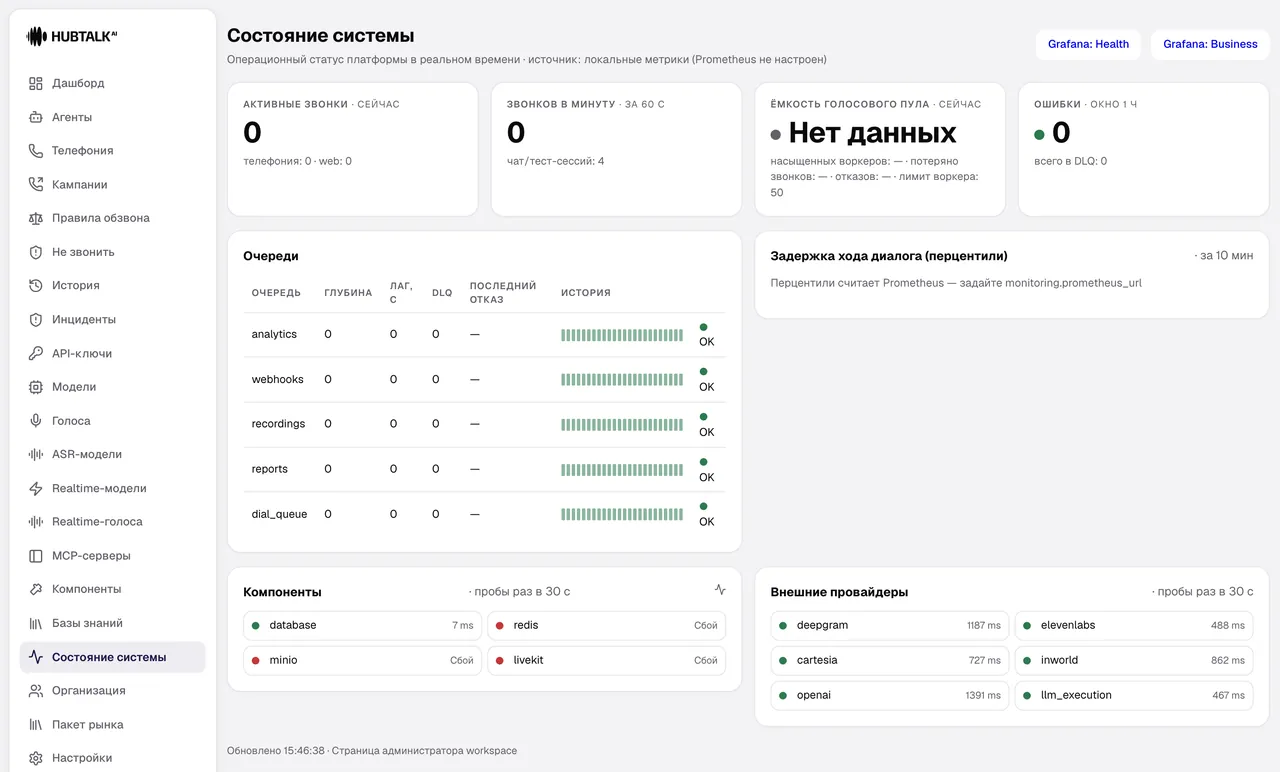Go to the Агенты section
This screenshot has width=1280, height=772.
[x=112, y=117]
